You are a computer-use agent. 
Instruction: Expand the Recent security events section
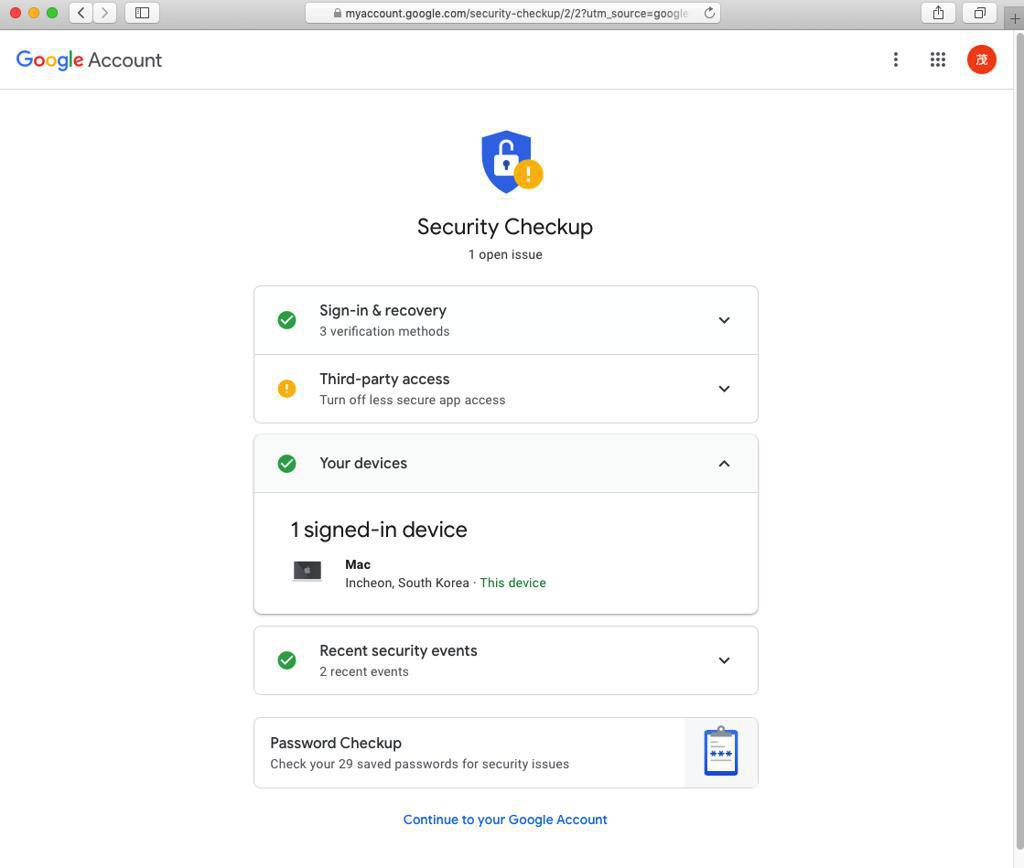click(x=724, y=660)
